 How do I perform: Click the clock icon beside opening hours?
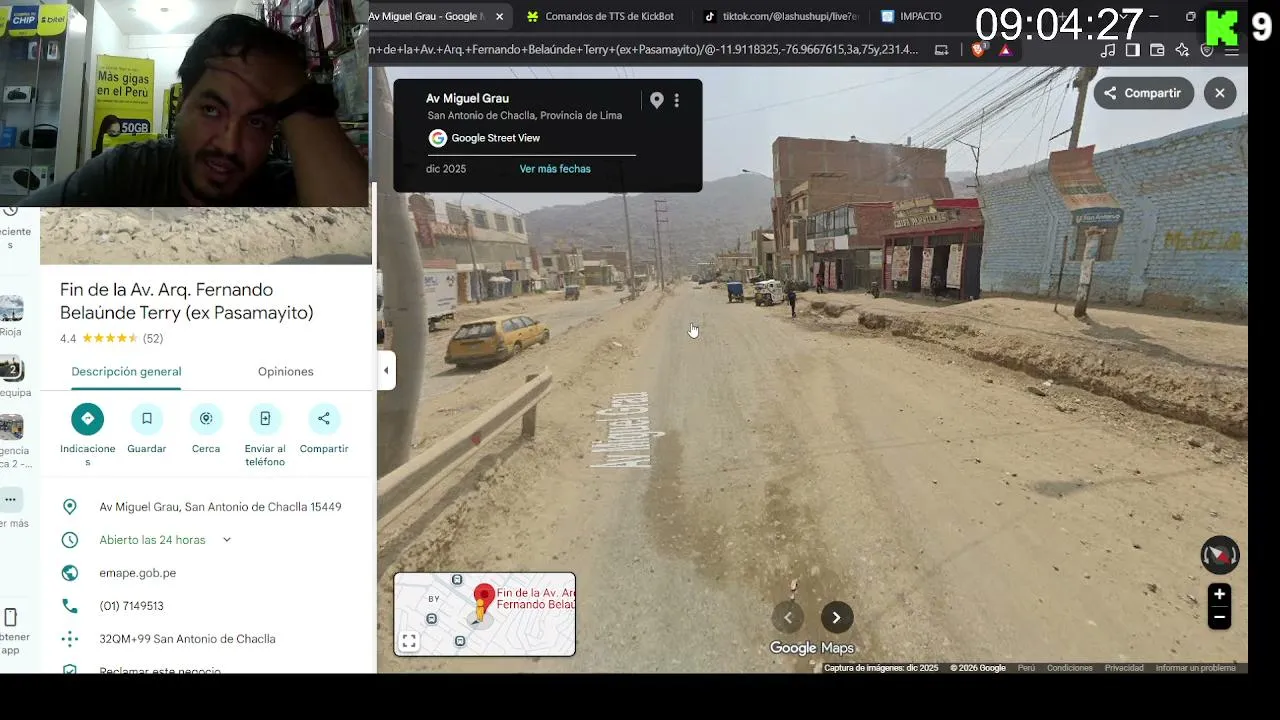click(70, 540)
